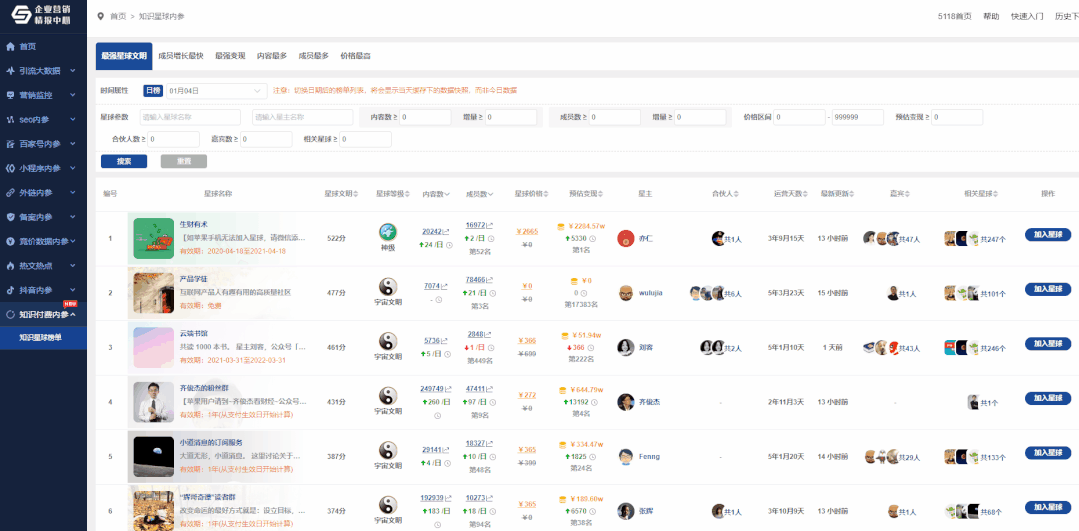Open trend chart icon beside 16972
Viewport: 1079px width, 531px height.
[489, 225]
